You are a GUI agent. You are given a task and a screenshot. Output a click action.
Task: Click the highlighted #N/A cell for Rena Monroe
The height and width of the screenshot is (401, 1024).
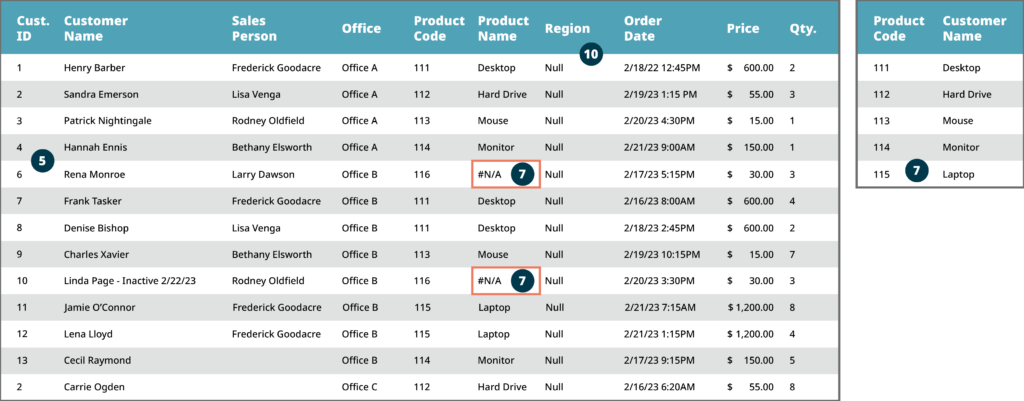click(x=490, y=174)
